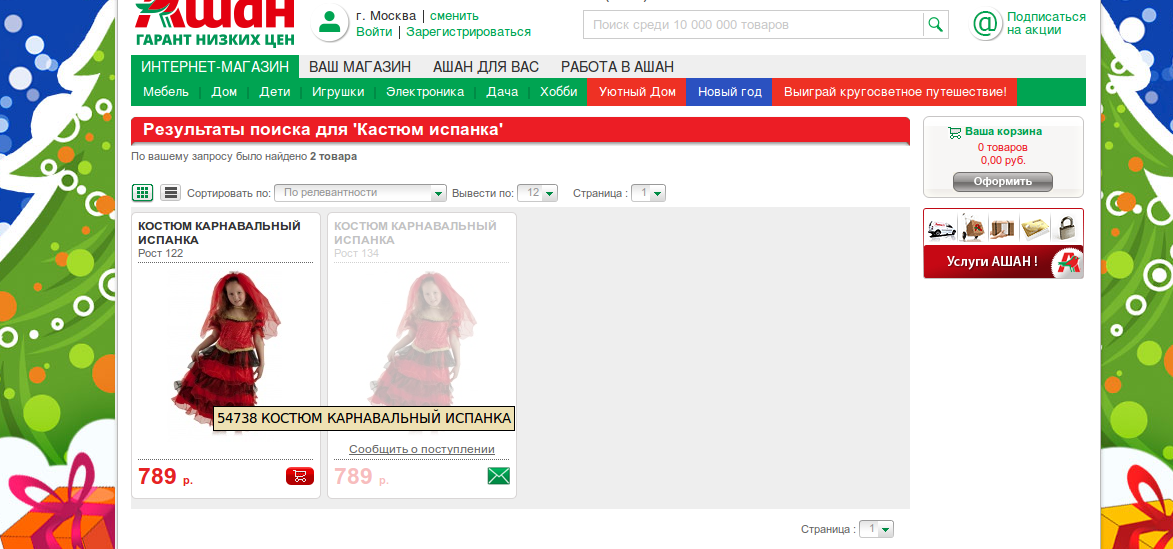Open the АШАН ДЛЯ ВАС tab

point(486,67)
